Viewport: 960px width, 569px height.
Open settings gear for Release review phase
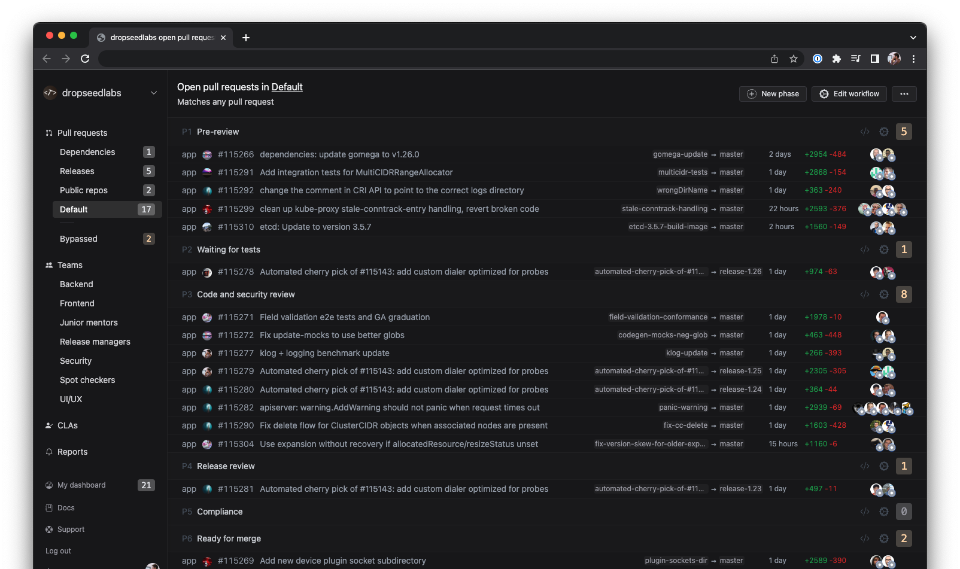coord(884,466)
